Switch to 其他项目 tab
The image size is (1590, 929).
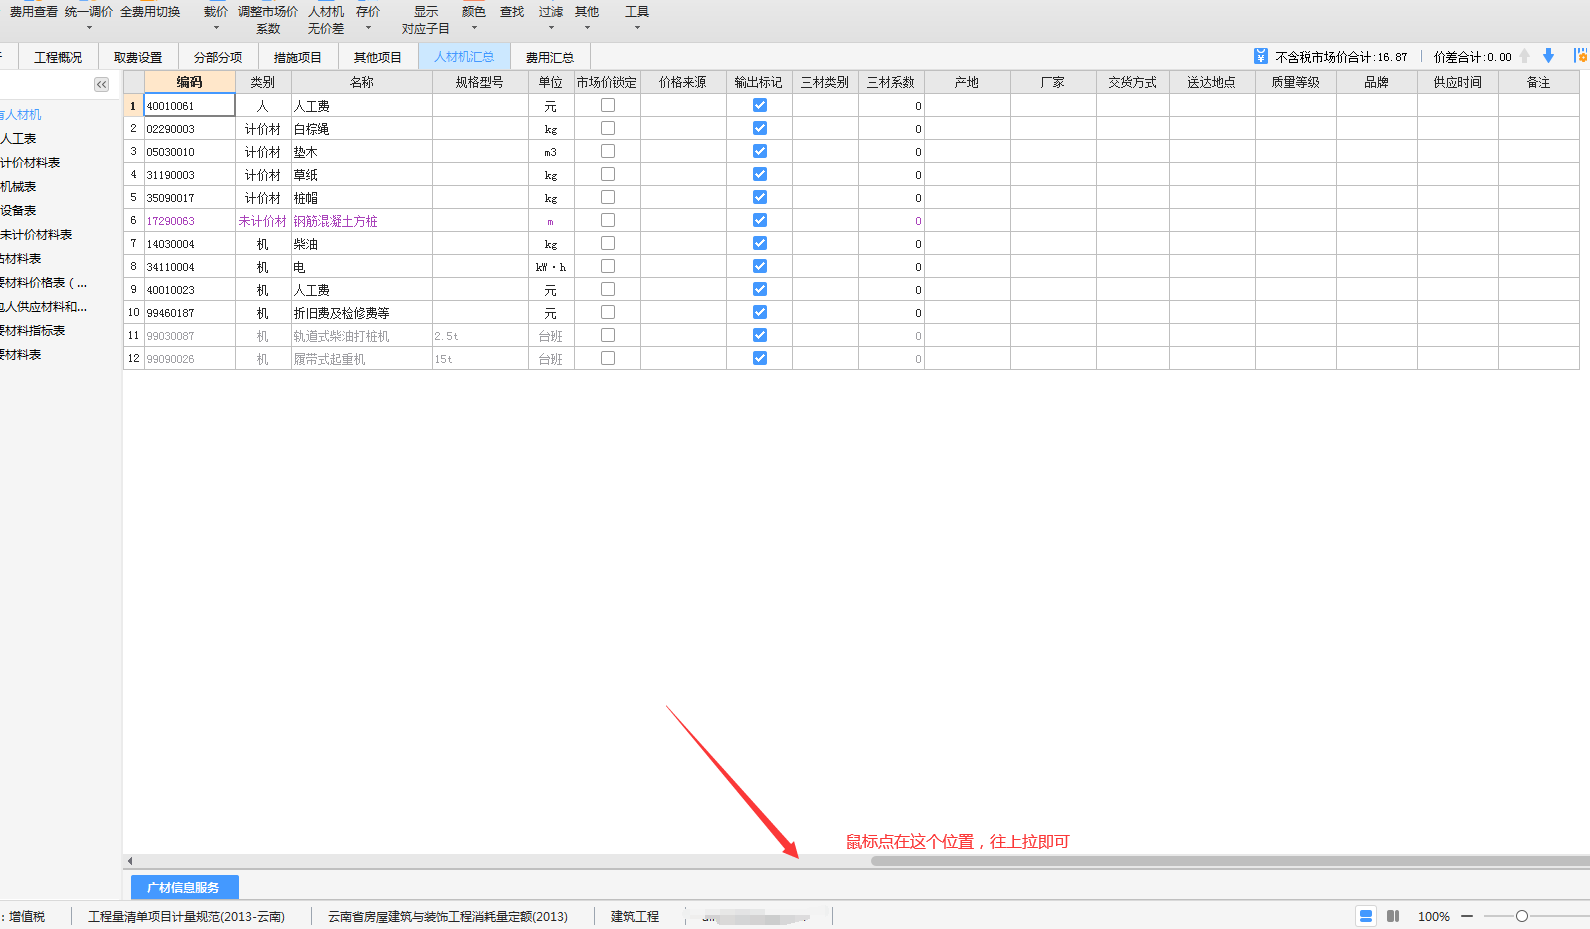click(x=378, y=57)
